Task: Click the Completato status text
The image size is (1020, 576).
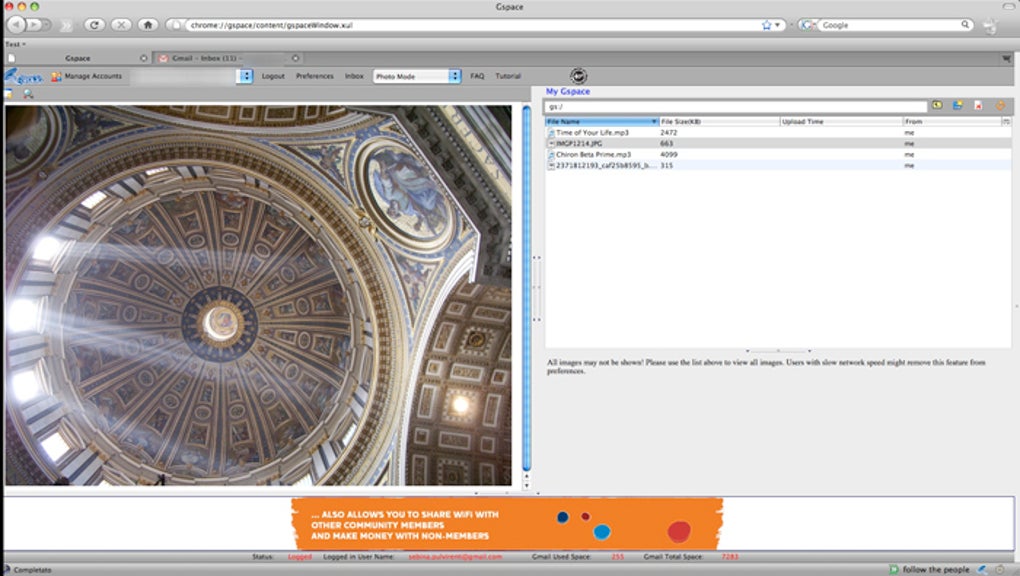Action: 33,570
